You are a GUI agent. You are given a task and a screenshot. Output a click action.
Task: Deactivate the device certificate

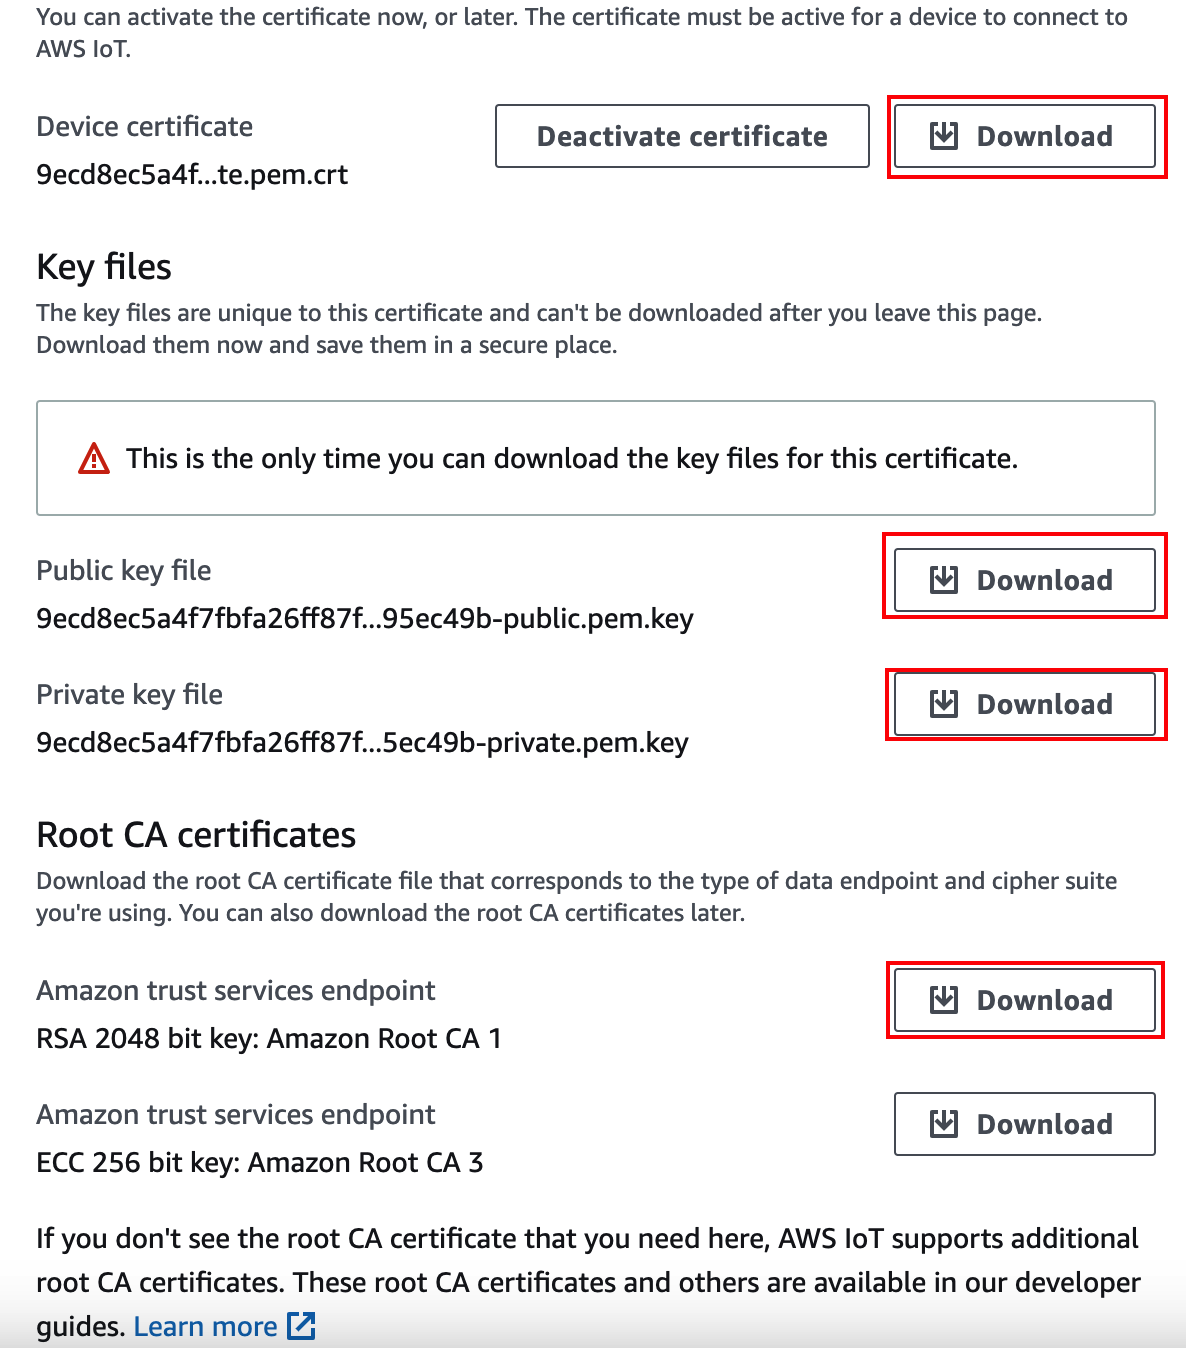click(x=681, y=136)
